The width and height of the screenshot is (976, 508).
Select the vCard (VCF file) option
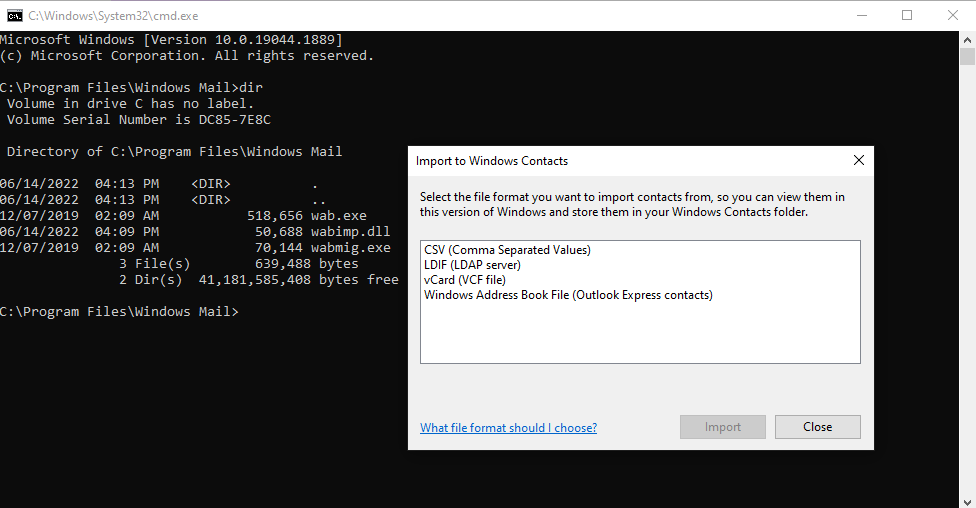click(x=464, y=280)
